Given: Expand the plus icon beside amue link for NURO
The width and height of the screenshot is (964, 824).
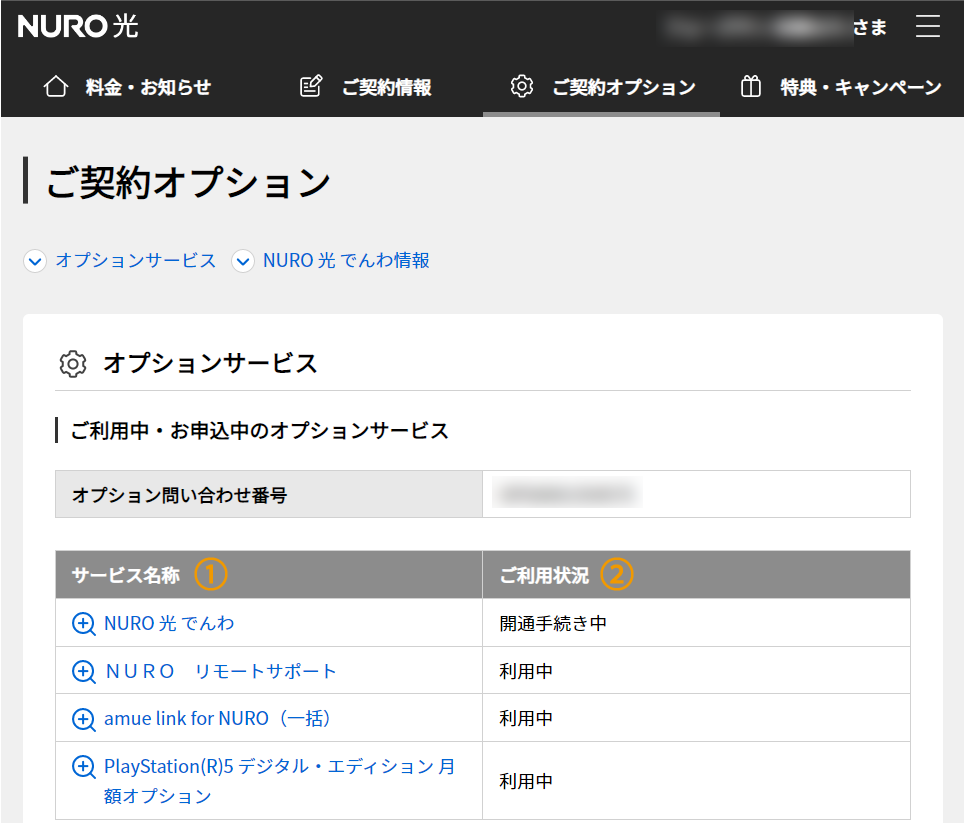Looking at the screenshot, I should [x=84, y=719].
